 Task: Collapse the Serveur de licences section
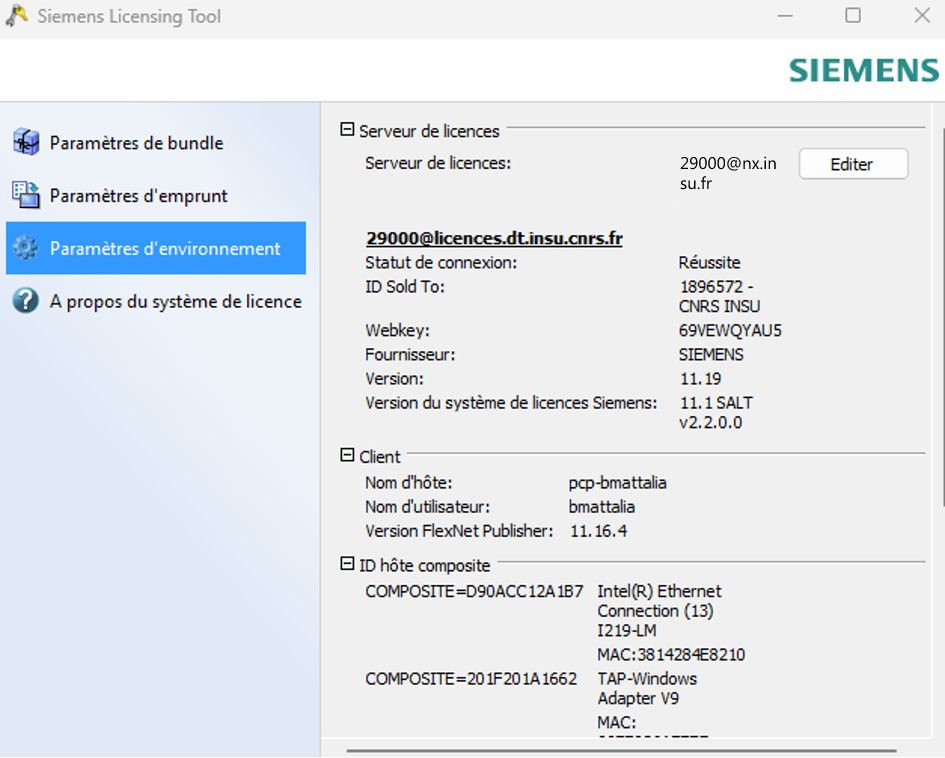tap(347, 129)
